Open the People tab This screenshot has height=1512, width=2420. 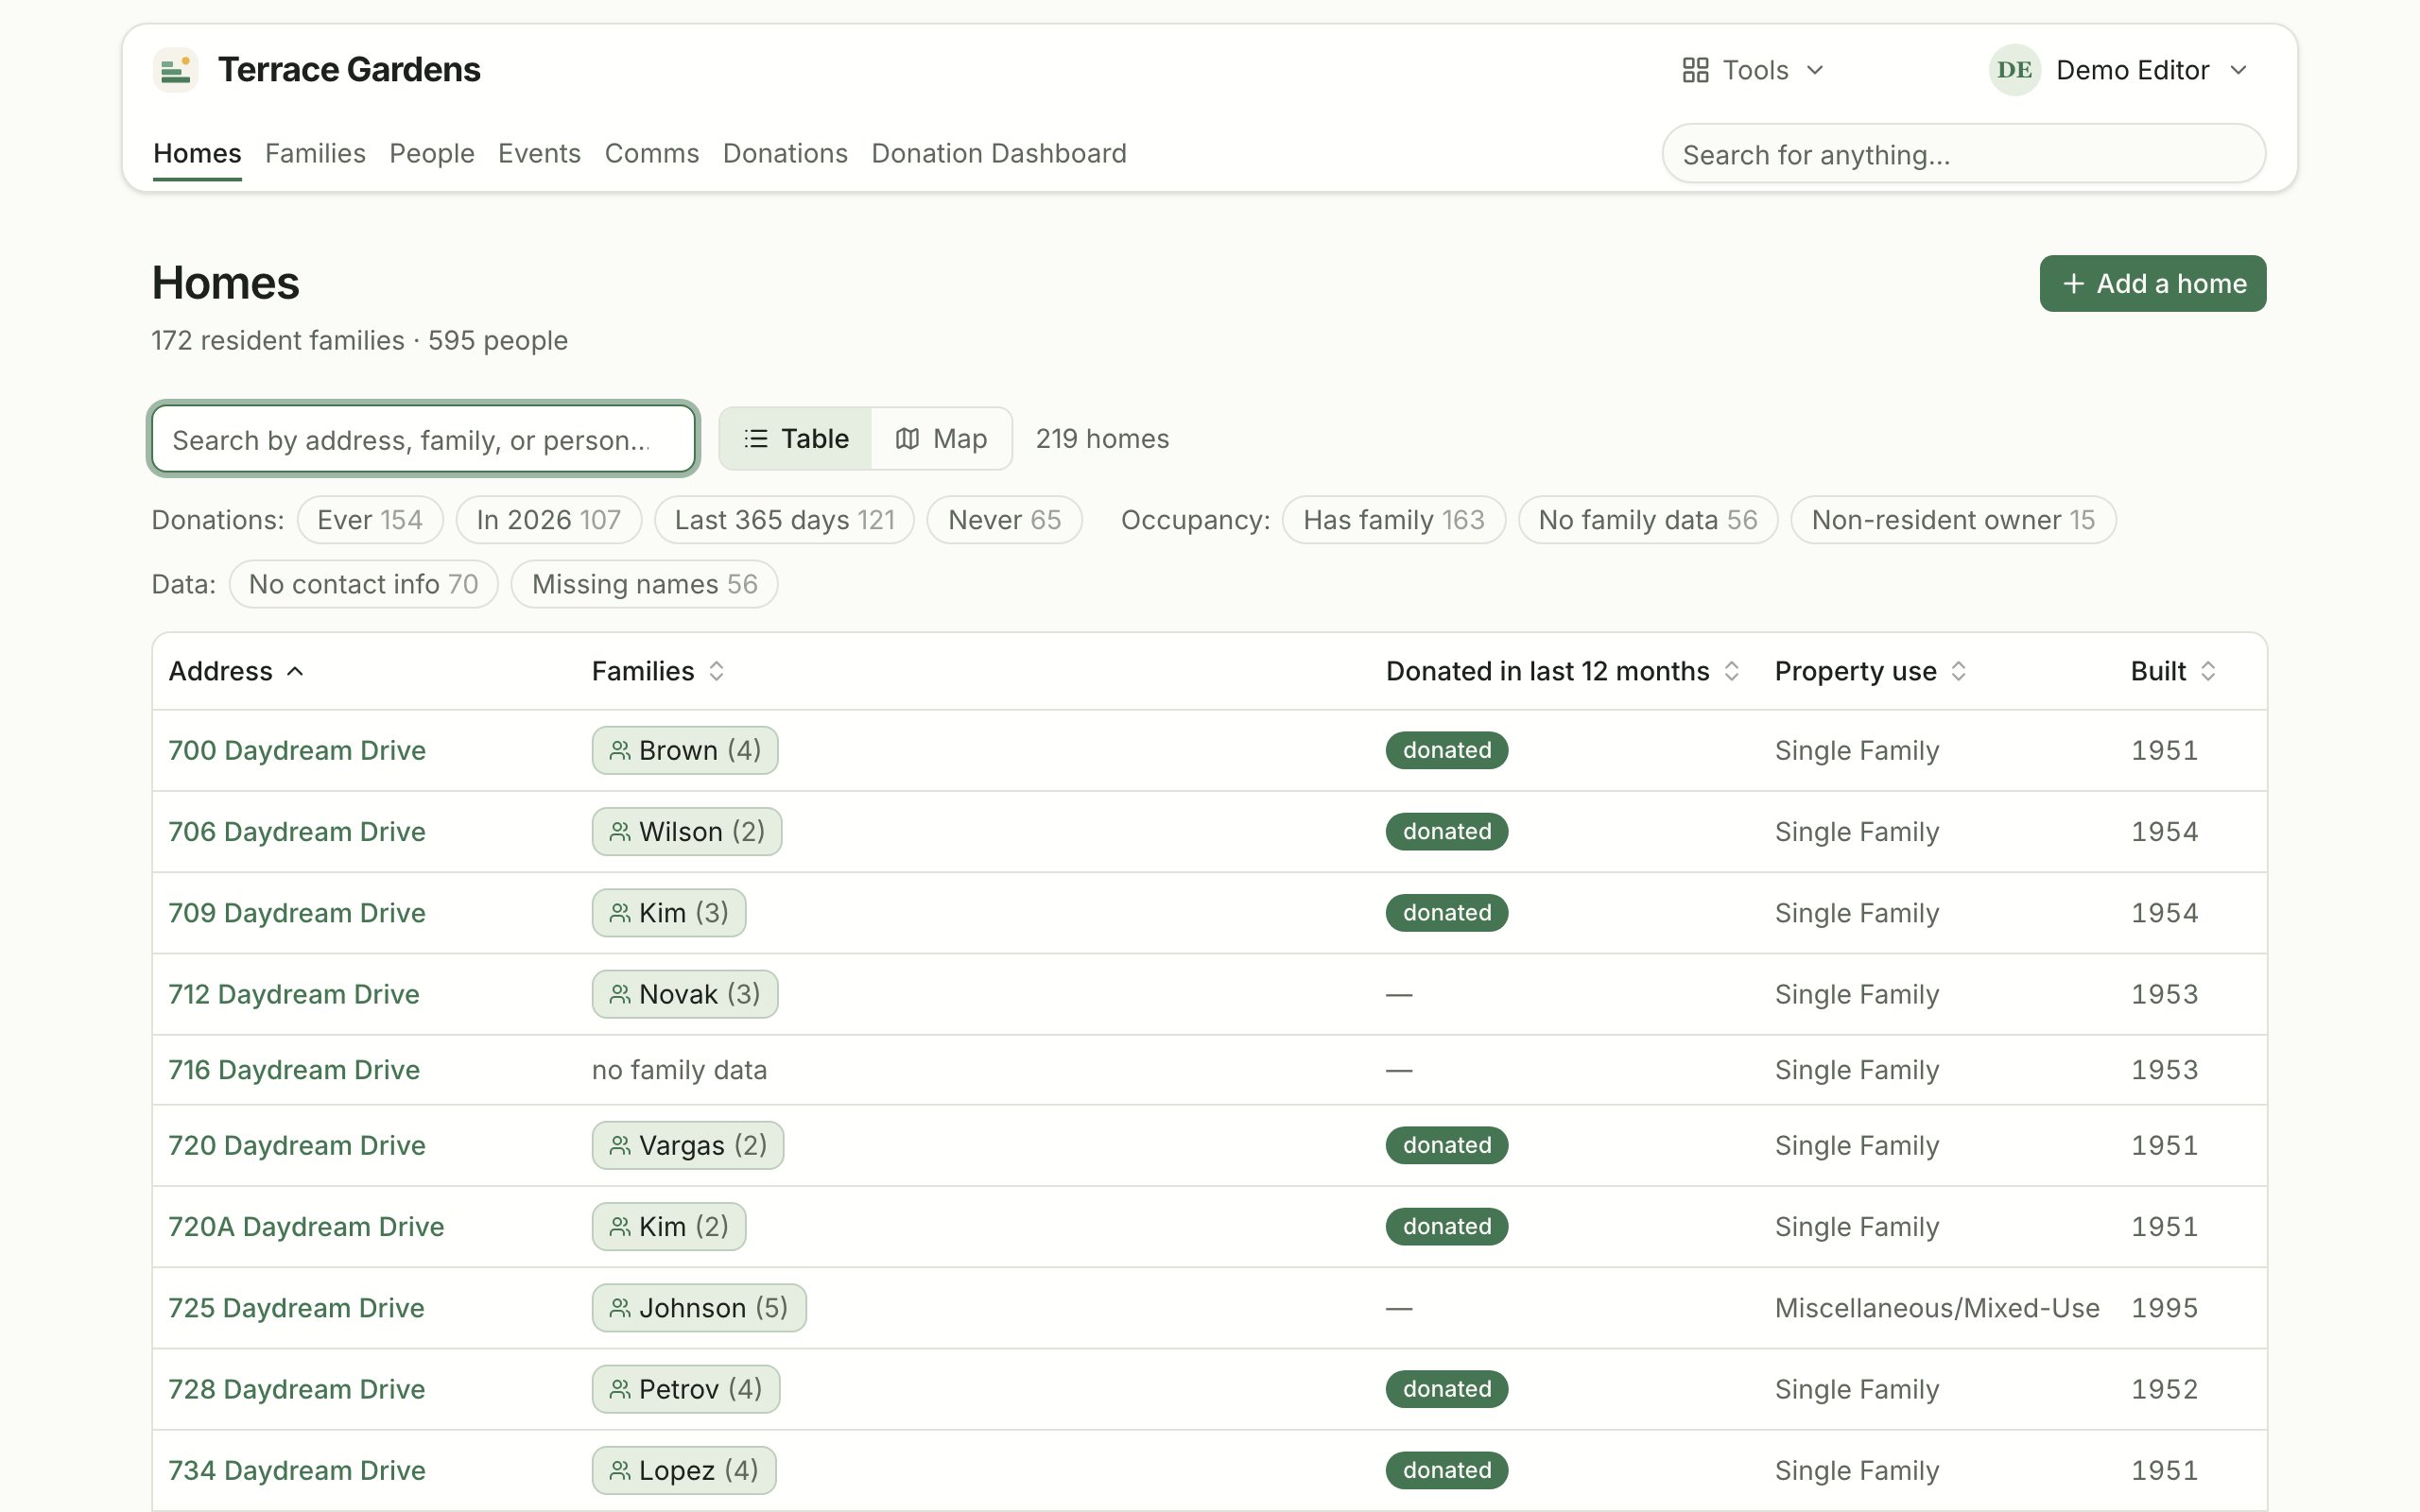[x=431, y=153]
